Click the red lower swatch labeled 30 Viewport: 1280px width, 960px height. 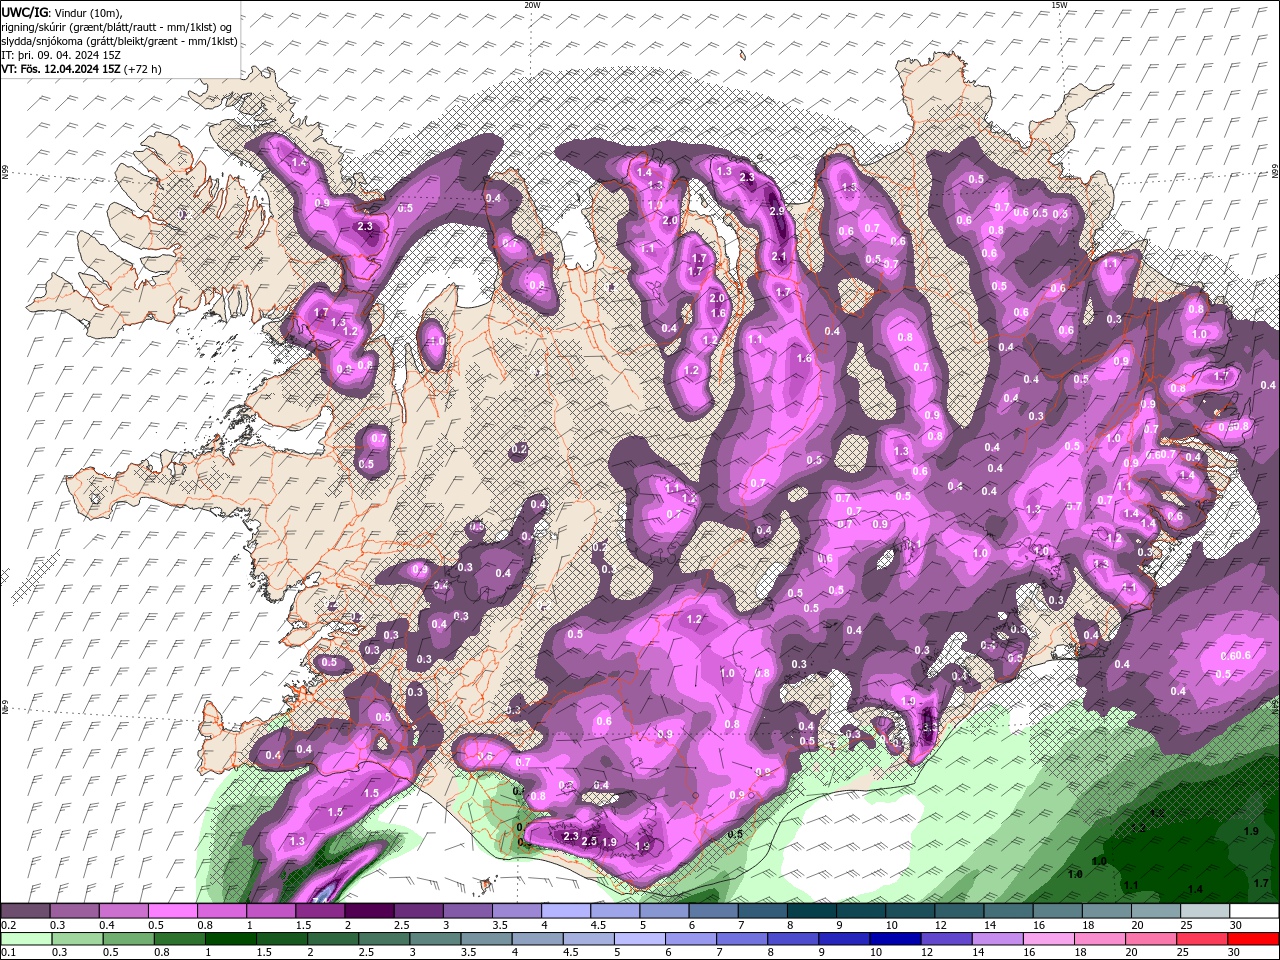(x=1253, y=938)
